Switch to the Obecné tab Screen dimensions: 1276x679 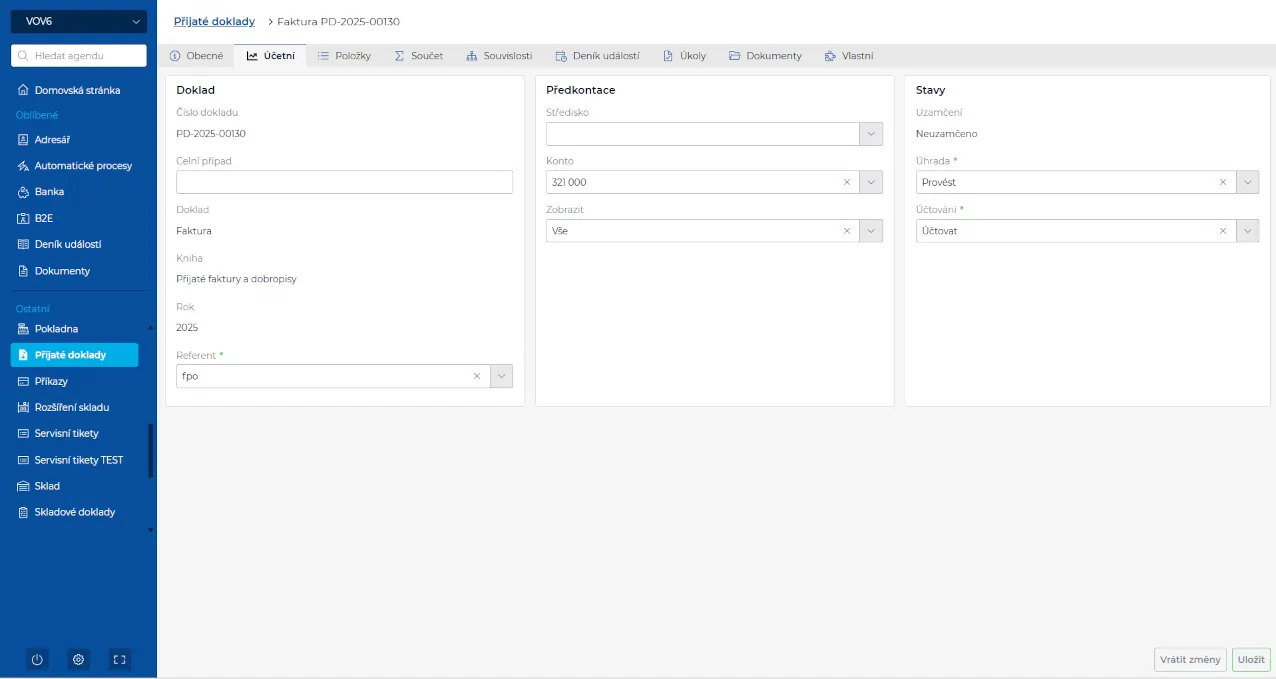pyautogui.click(x=196, y=56)
